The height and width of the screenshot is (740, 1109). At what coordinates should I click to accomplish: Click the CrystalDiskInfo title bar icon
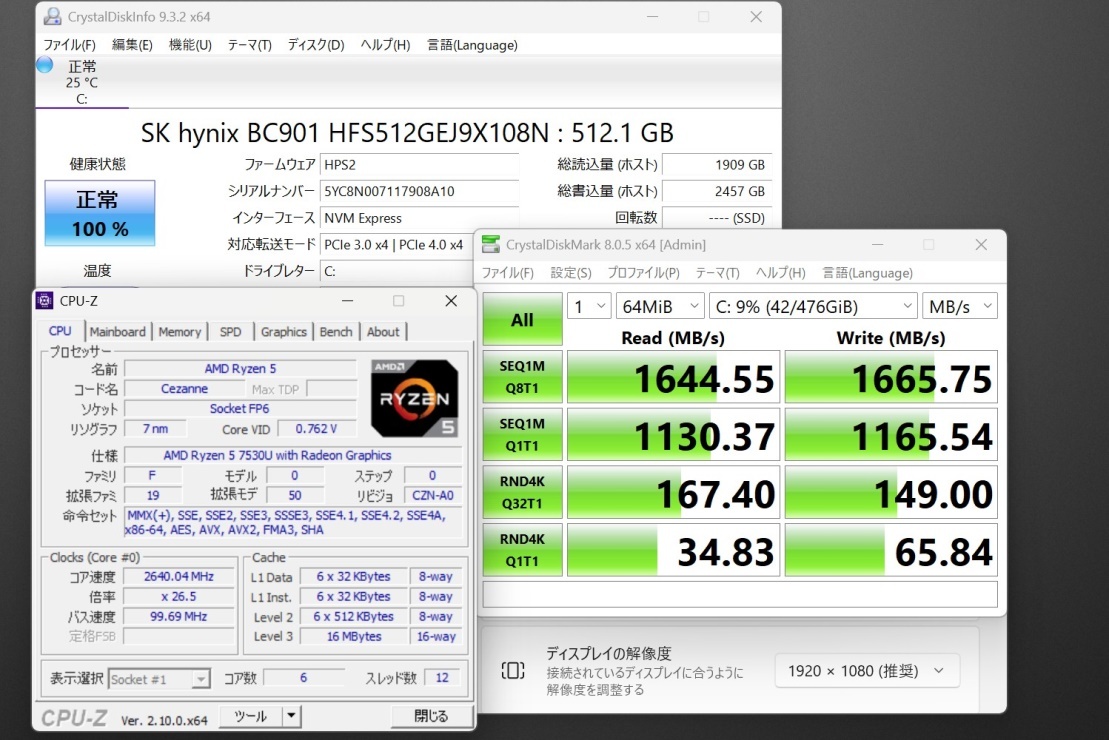click(52, 16)
